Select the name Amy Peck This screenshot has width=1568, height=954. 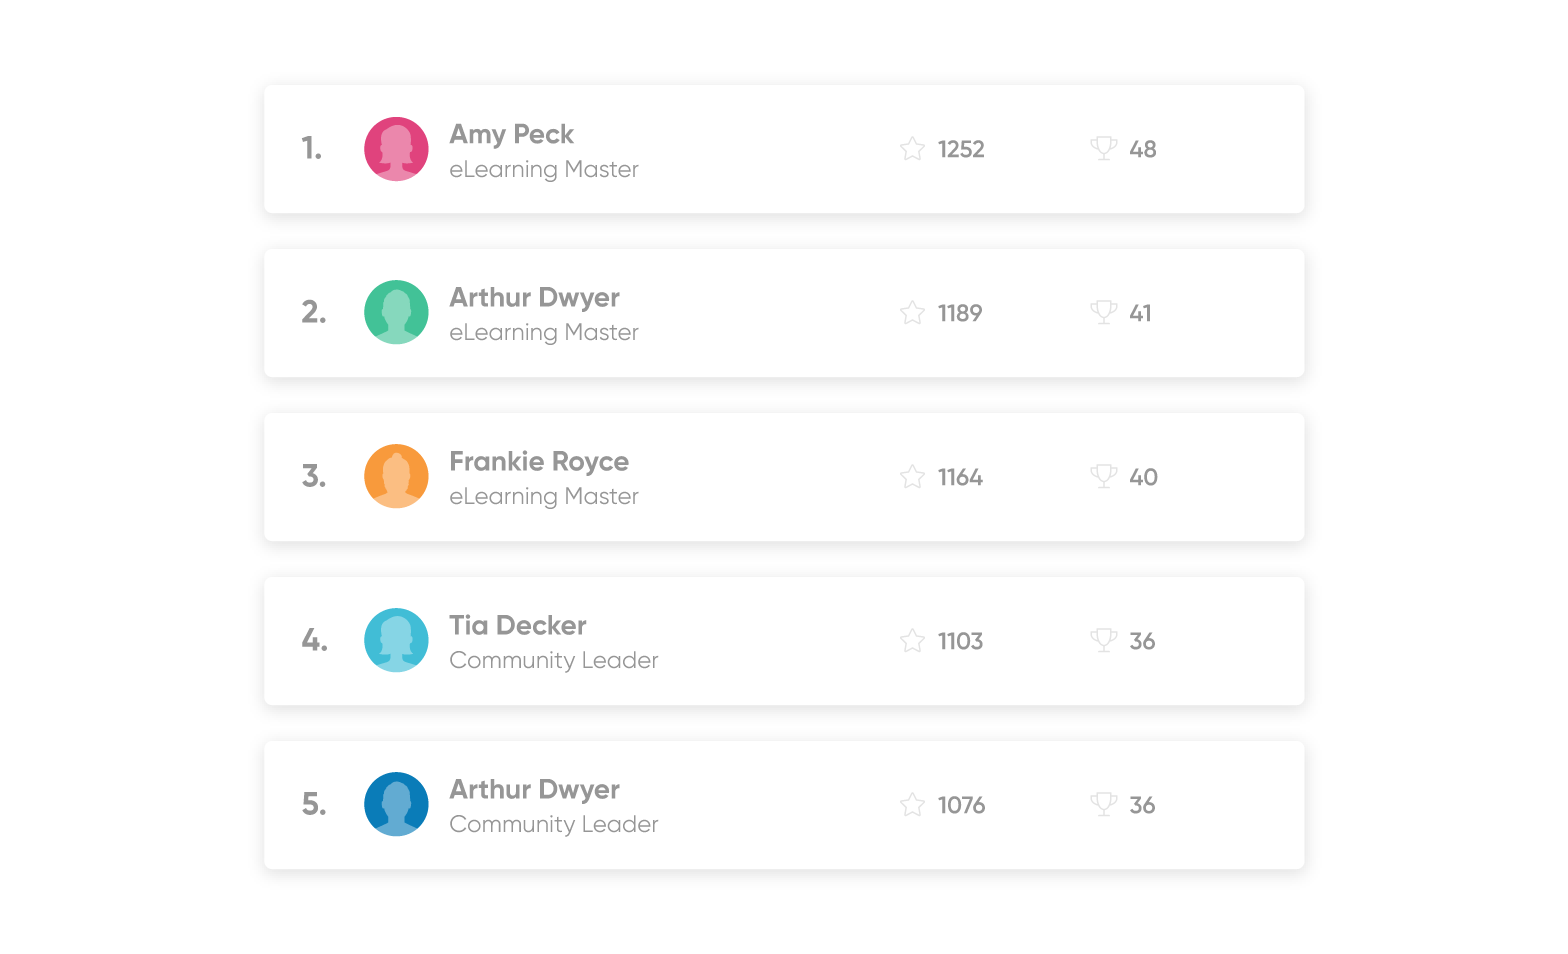tap(511, 135)
